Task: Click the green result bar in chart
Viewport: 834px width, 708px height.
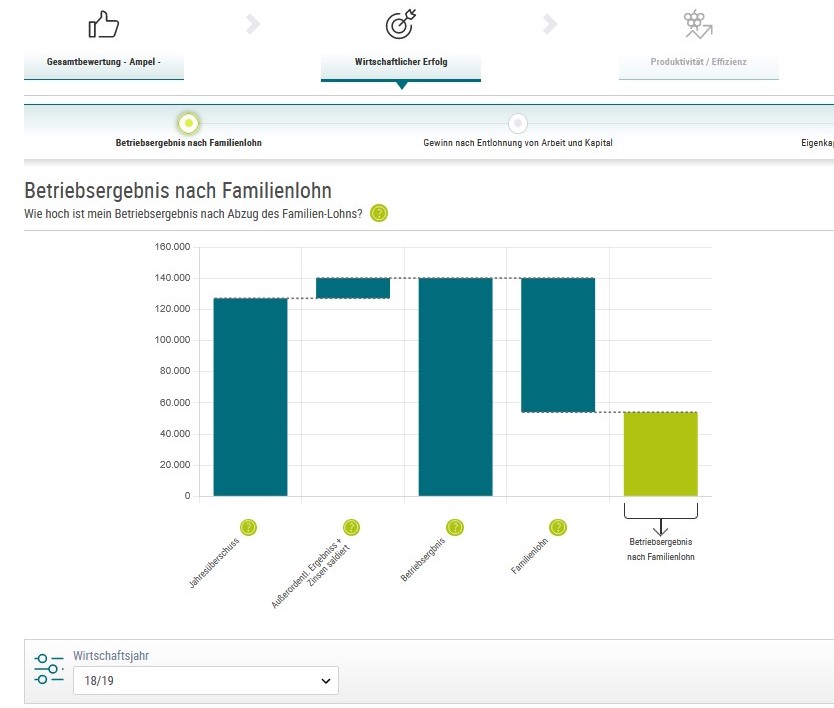Action: pyautogui.click(x=661, y=454)
